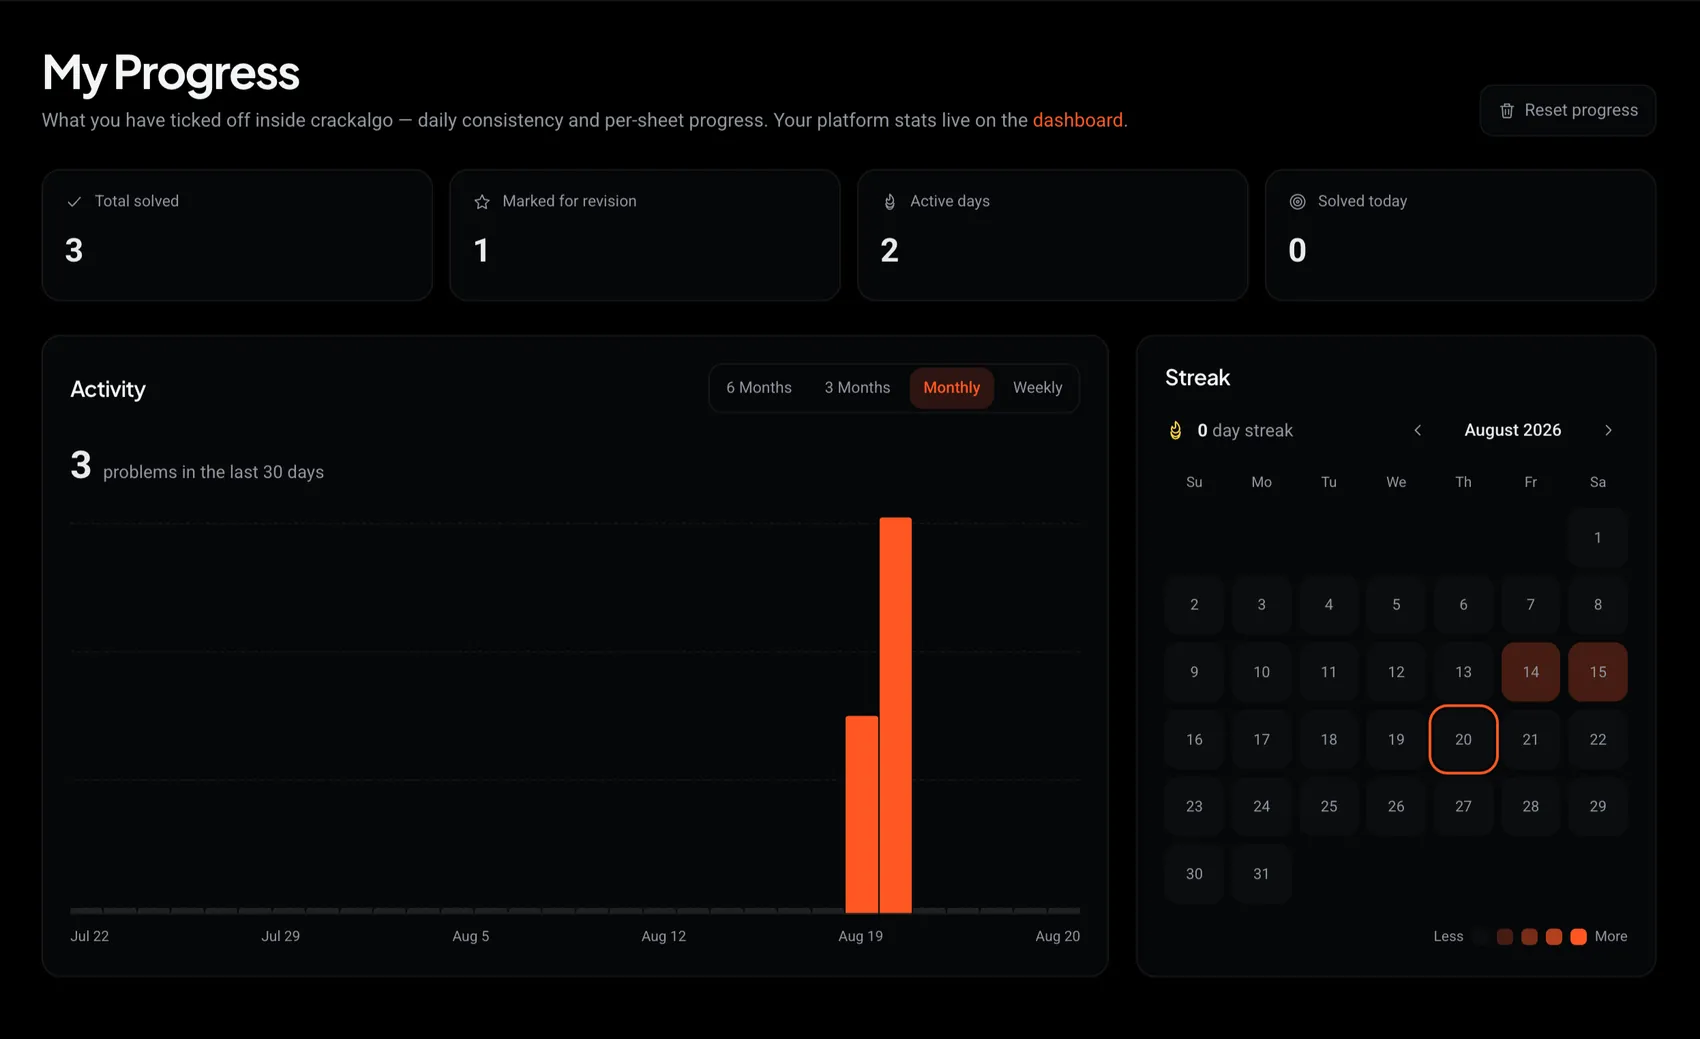Select the Monthly activity tab
This screenshot has height=1039, width=1700.
(x=951, y=388)
